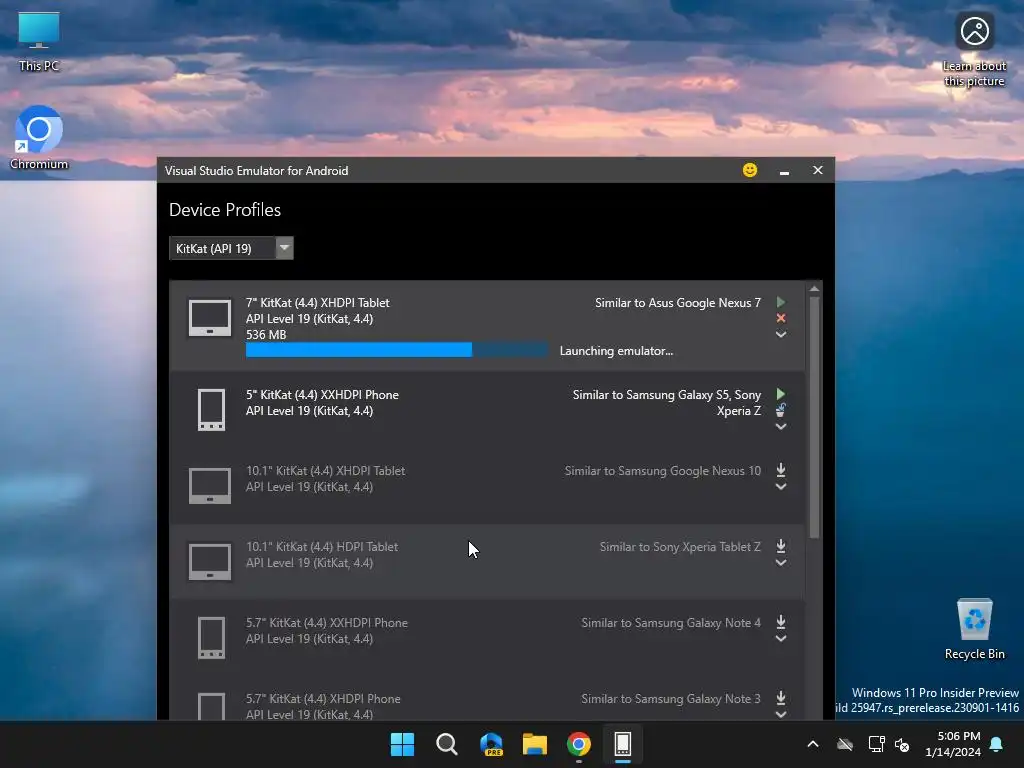Open taskbar Search
The height and width of the screenshot is (768, 1024).
[x=447, y=744]
